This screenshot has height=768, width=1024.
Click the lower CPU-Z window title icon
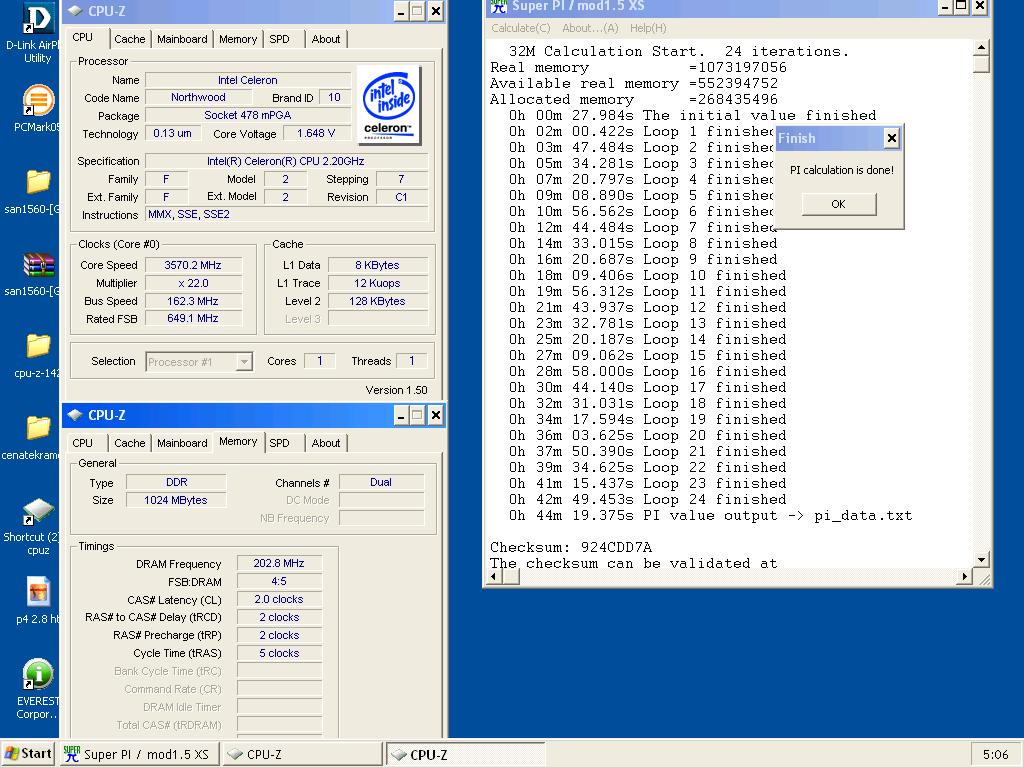[x=74, y=415]
